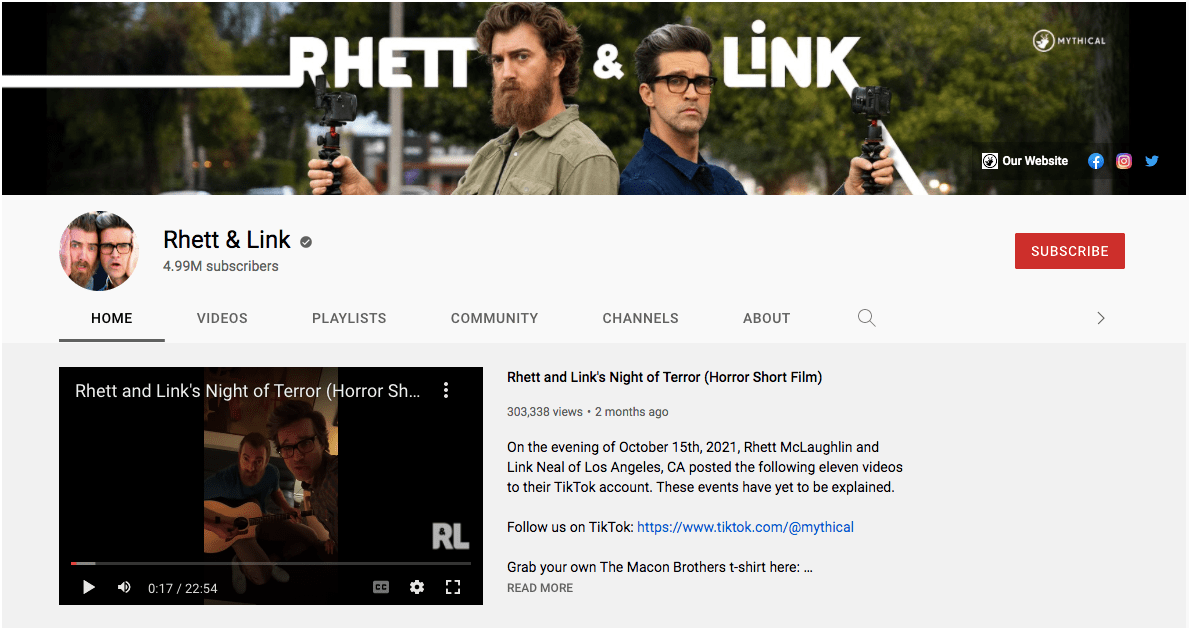Click the verified badge next to channel name
The width and height of the screenshot is (1189, 628).
(306, 242)
